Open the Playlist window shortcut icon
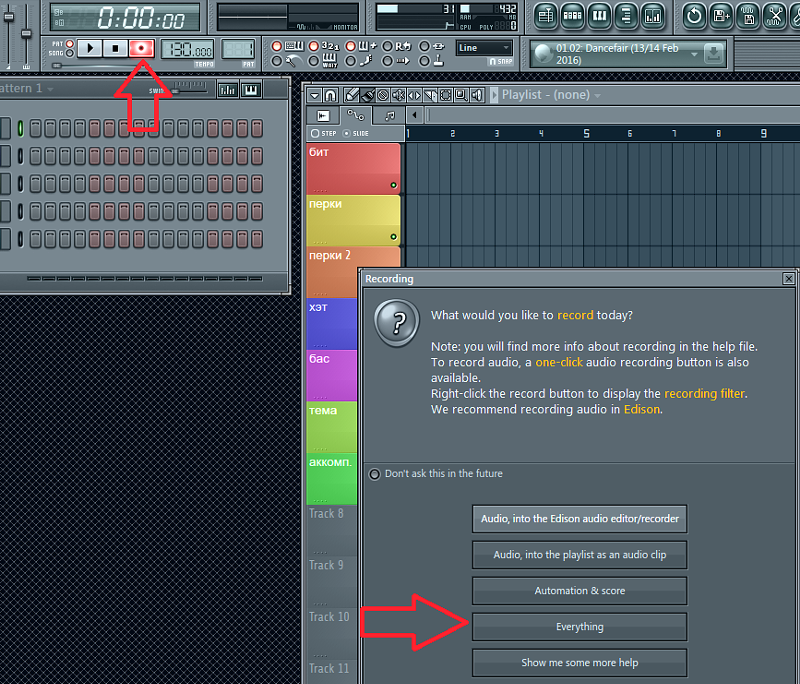The width and height of the screenshot is (800, 684). point(545,16)
